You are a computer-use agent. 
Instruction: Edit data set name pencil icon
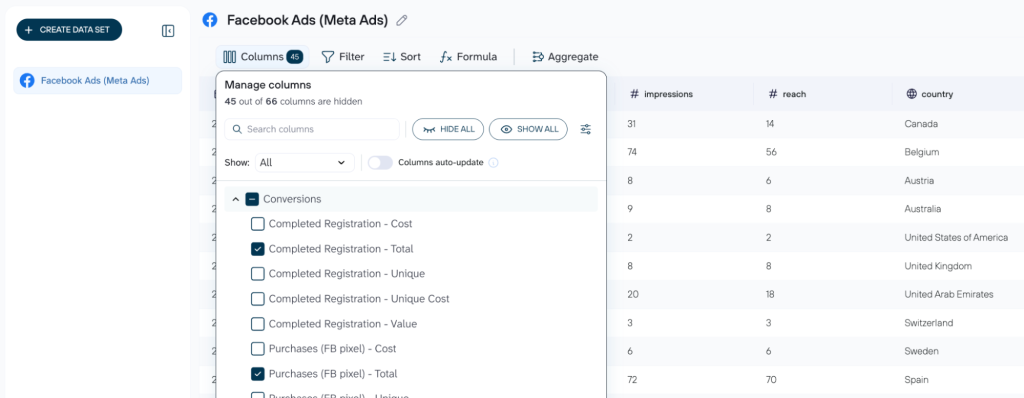pos(402,20)
